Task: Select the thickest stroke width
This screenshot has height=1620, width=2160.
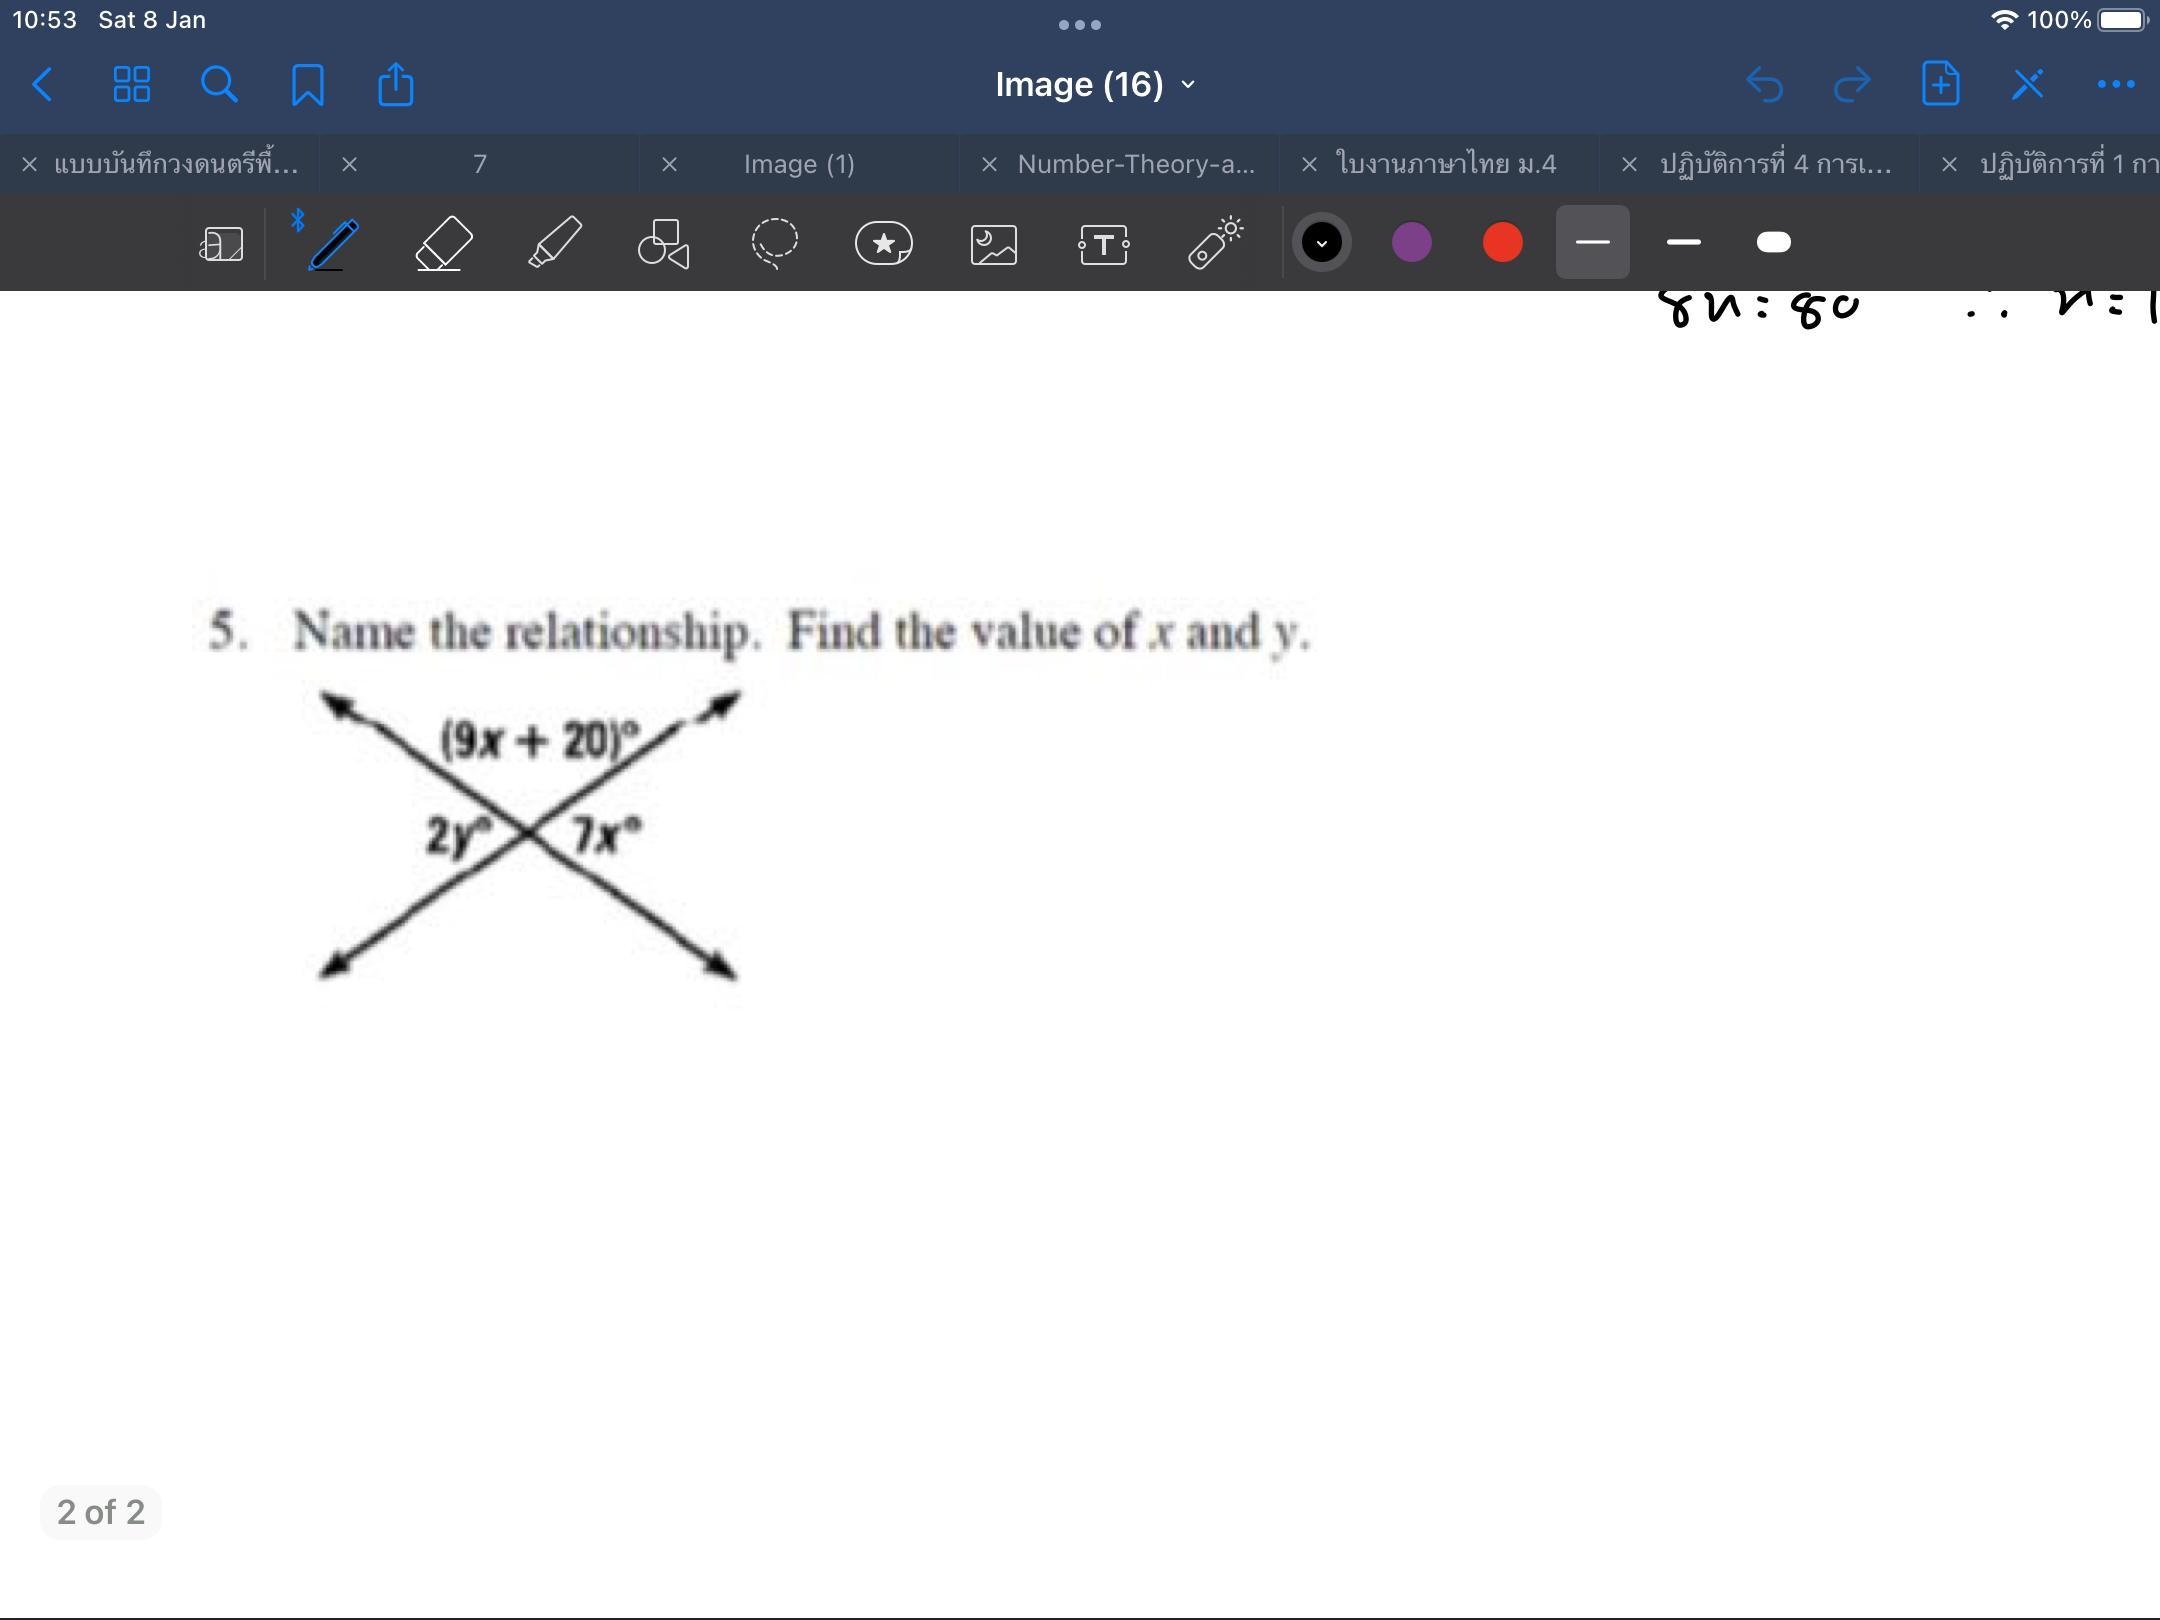Action: click(x=1773, y=243)
